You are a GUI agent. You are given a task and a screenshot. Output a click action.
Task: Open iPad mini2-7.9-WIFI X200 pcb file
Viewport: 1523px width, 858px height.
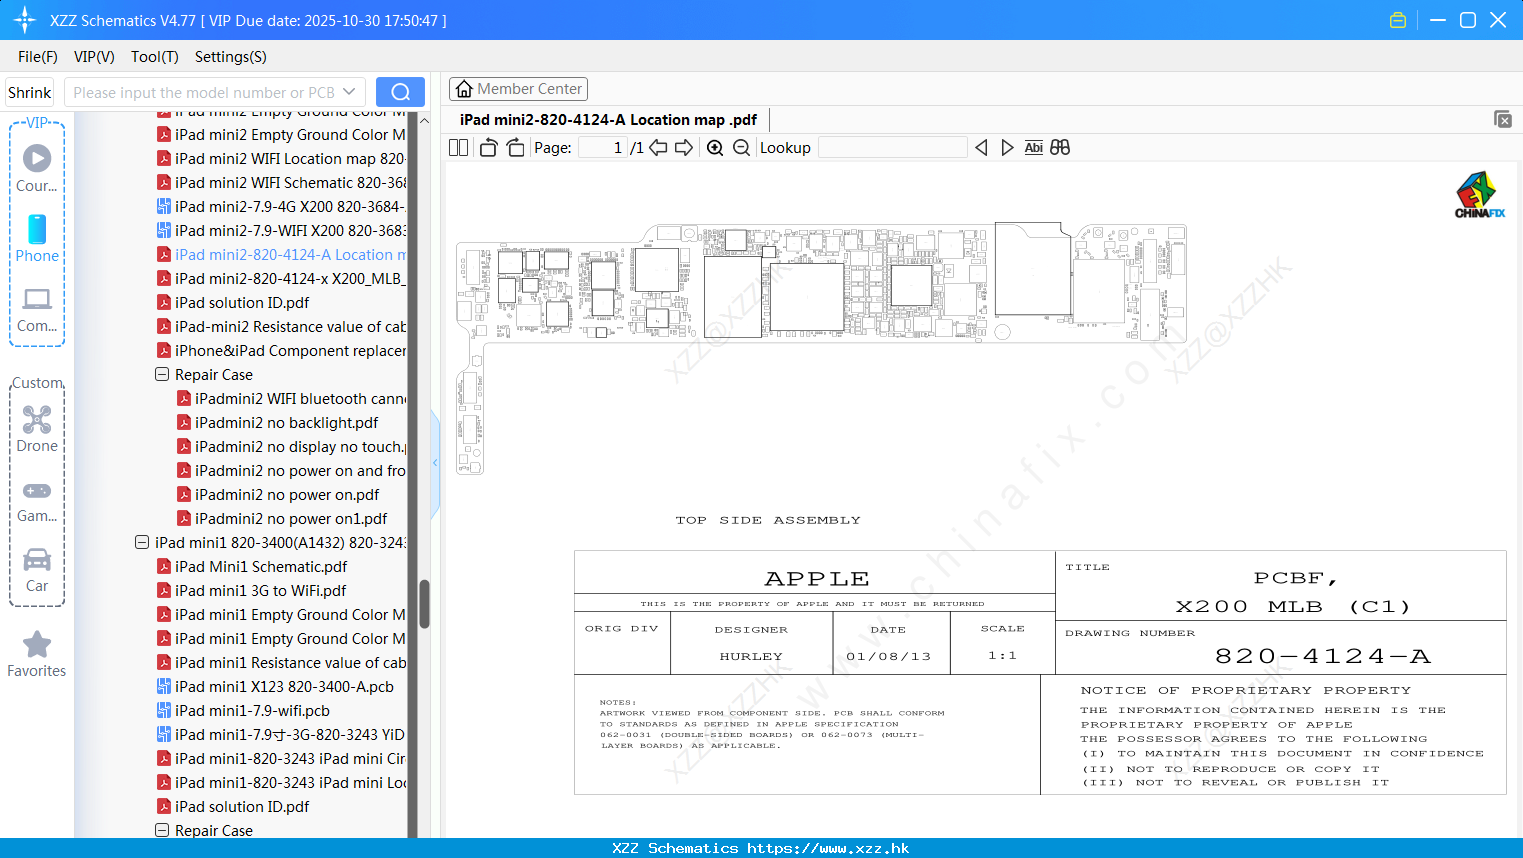(281, 231)
